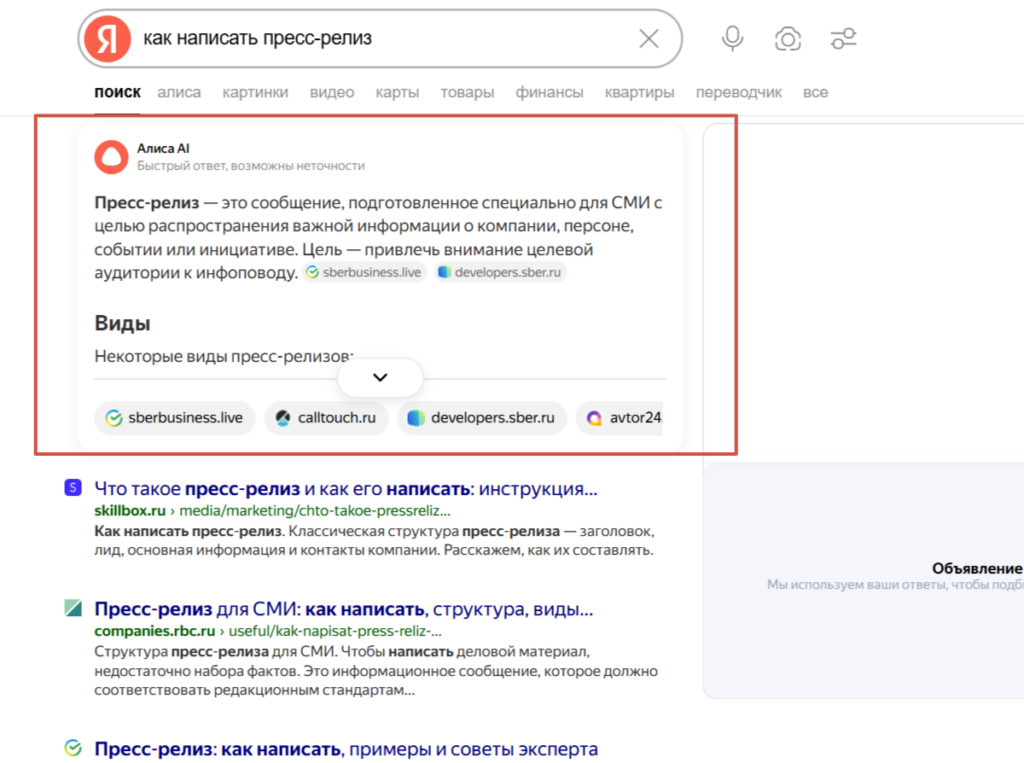Clear the search query with X icon
Image resolution: width=1024 pixels, height=763 pixels.
[x=649, y=39]
